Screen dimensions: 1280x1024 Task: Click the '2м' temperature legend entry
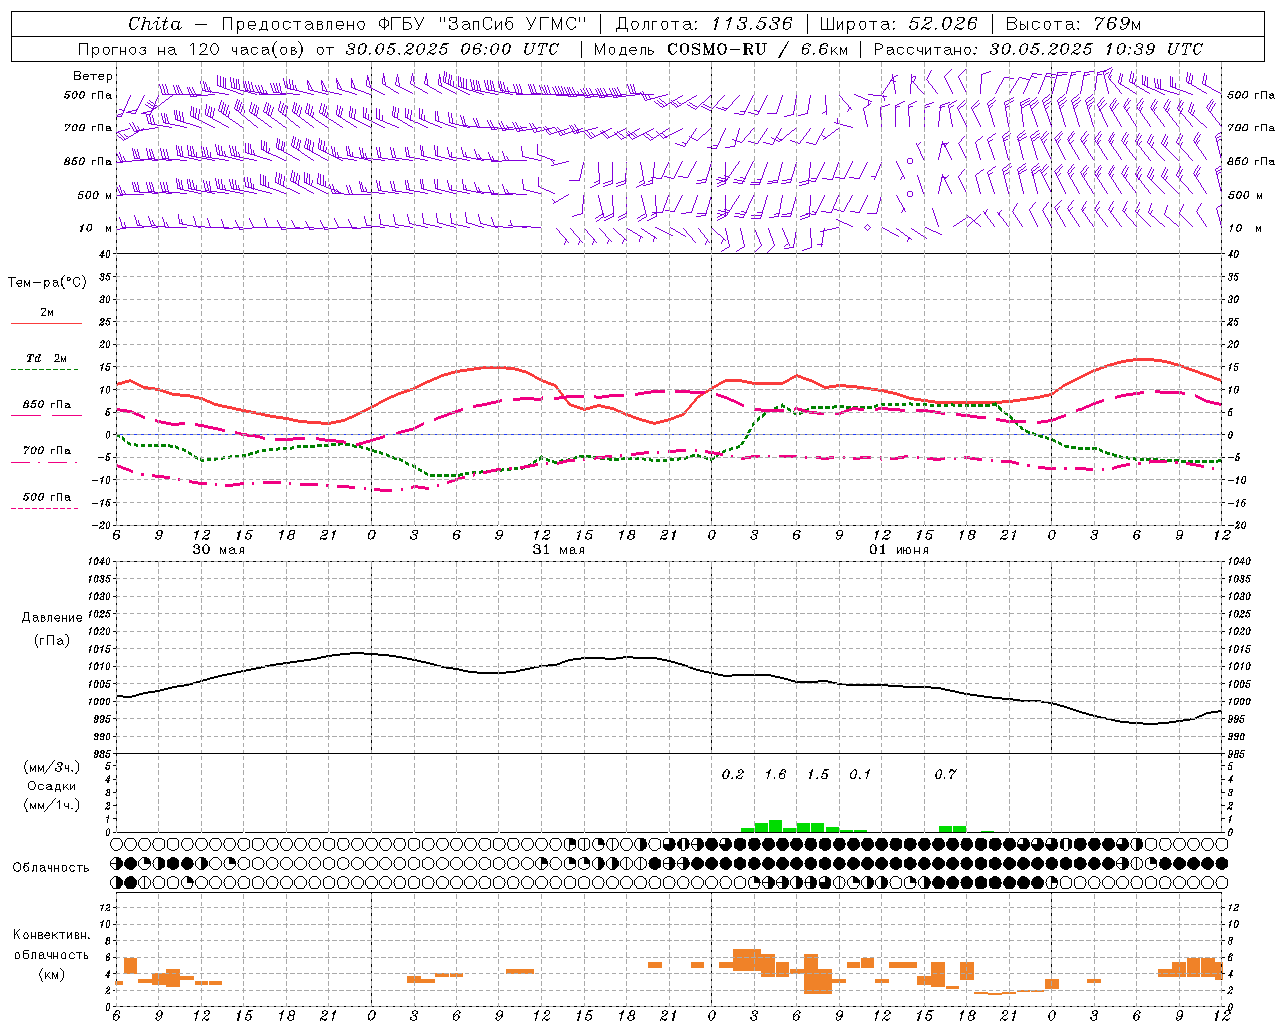click(47, 312)
